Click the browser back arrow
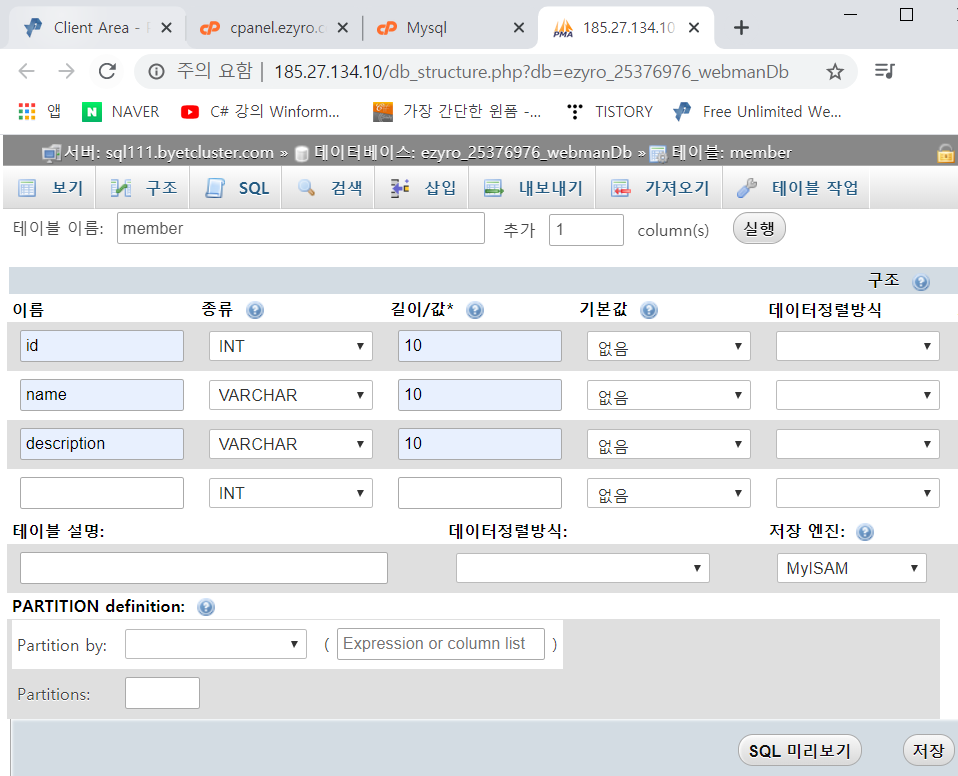 (26, 71)
